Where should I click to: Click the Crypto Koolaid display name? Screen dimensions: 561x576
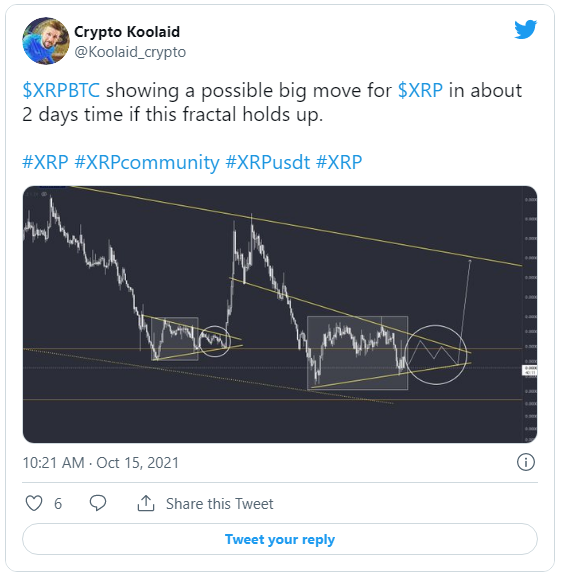pyautogui.click(x=127, y=32)
